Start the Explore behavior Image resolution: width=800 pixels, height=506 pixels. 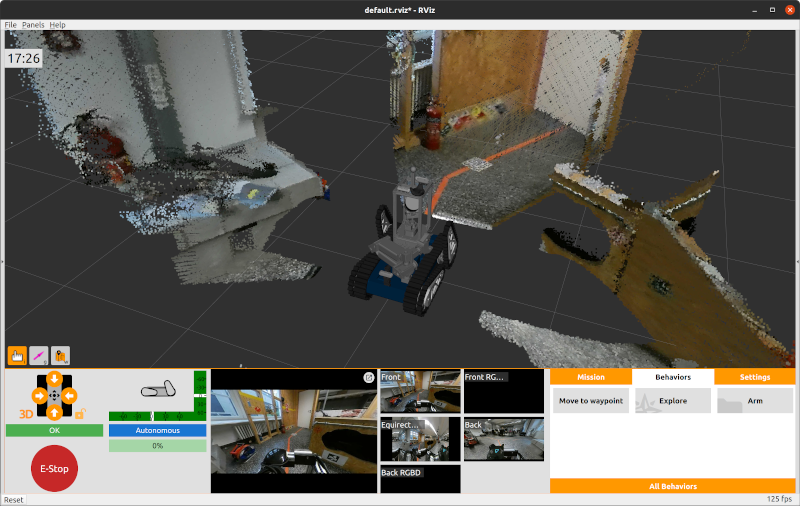(x=672, y=401)
